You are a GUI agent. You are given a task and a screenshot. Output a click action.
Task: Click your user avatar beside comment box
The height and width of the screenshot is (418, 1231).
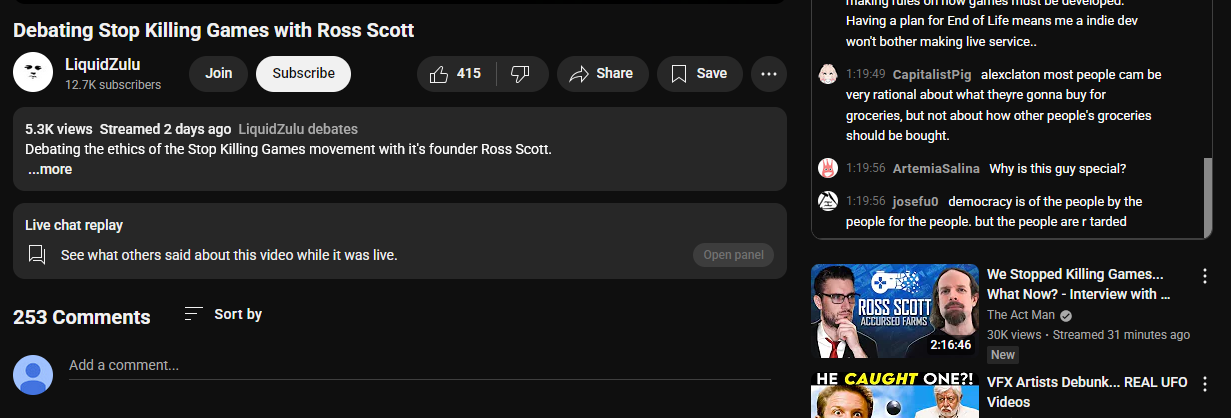(x=33, y=374)
